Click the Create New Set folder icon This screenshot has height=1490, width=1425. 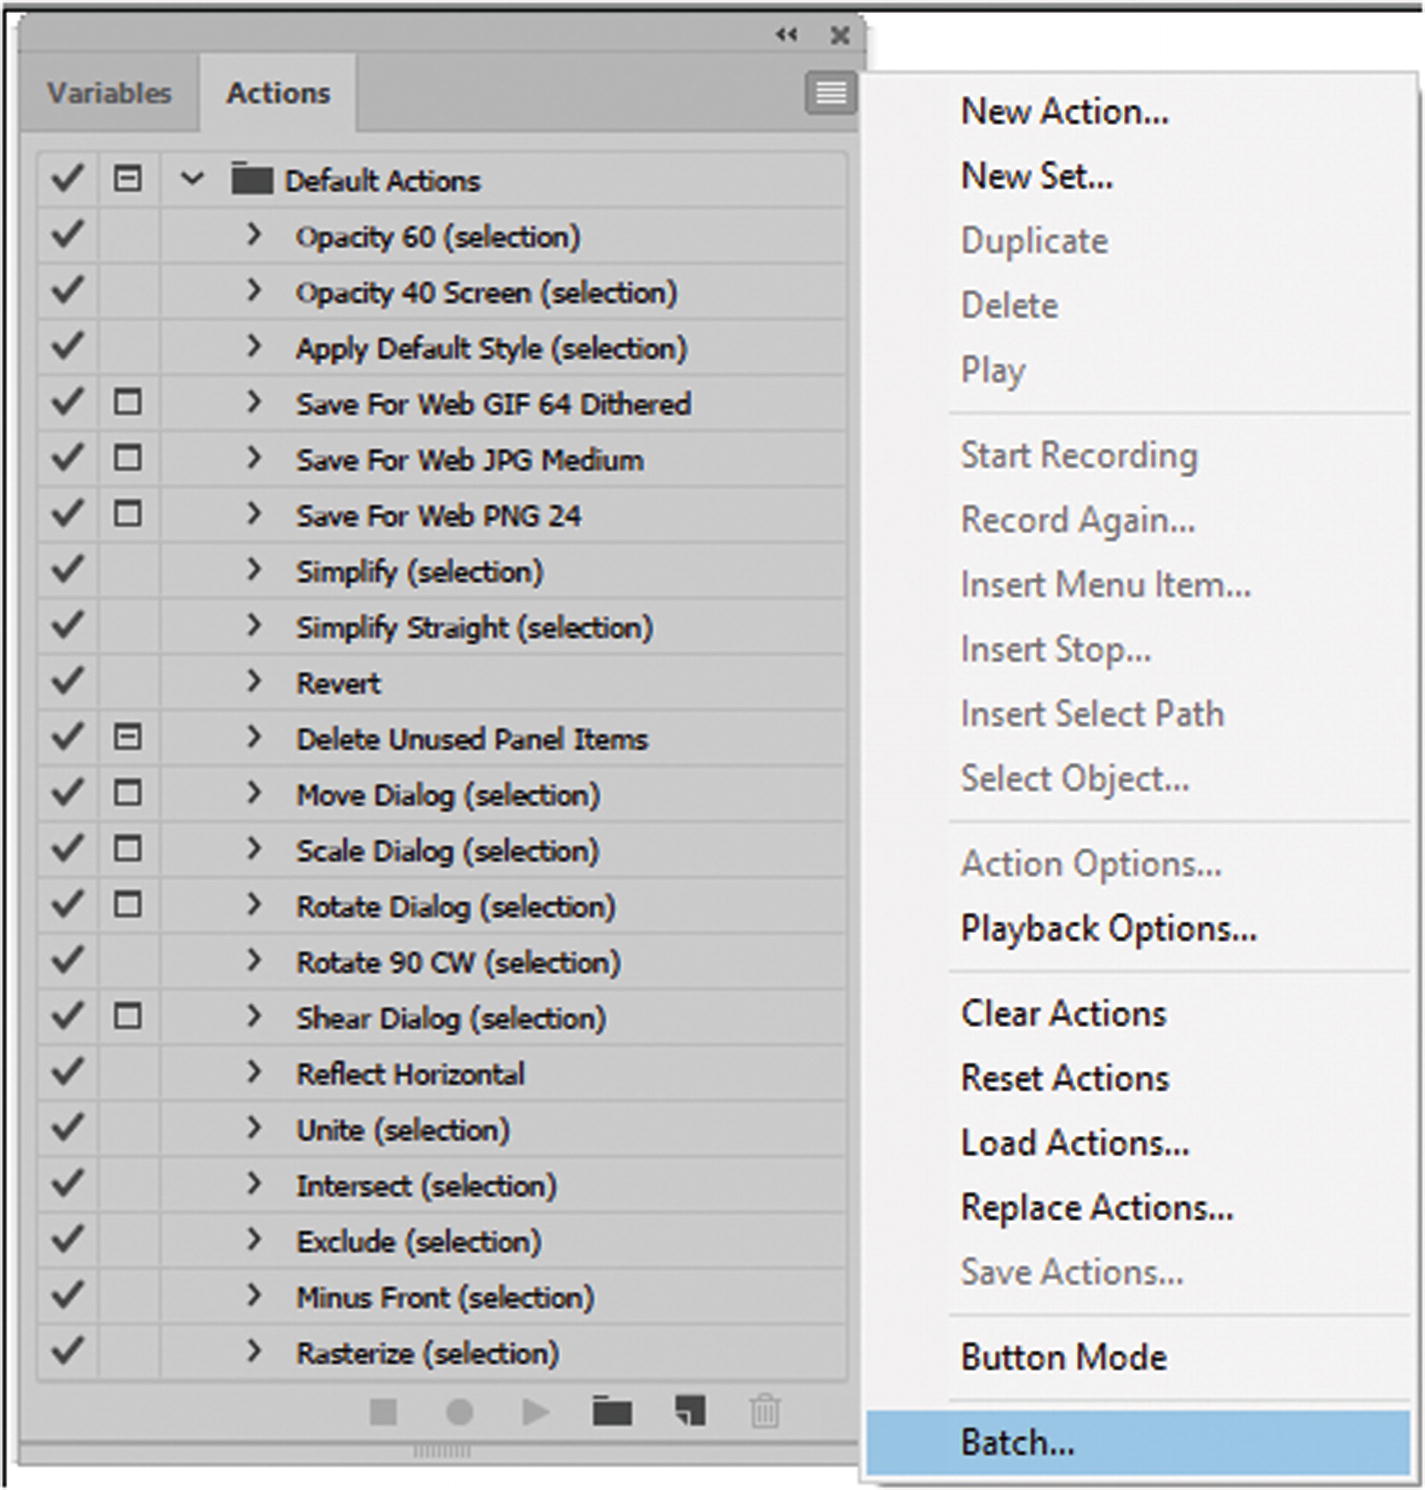612,1412
